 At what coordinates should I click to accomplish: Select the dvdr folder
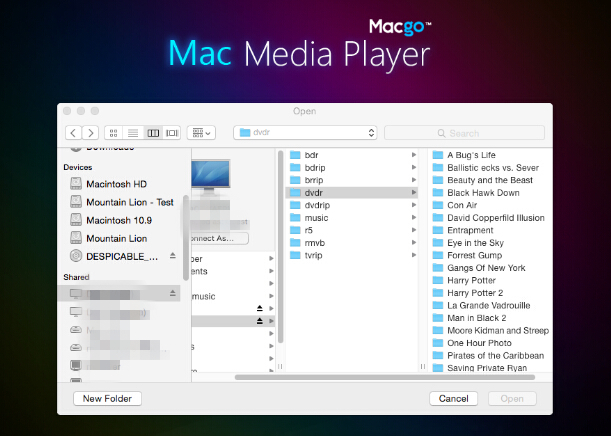point(351,192)
